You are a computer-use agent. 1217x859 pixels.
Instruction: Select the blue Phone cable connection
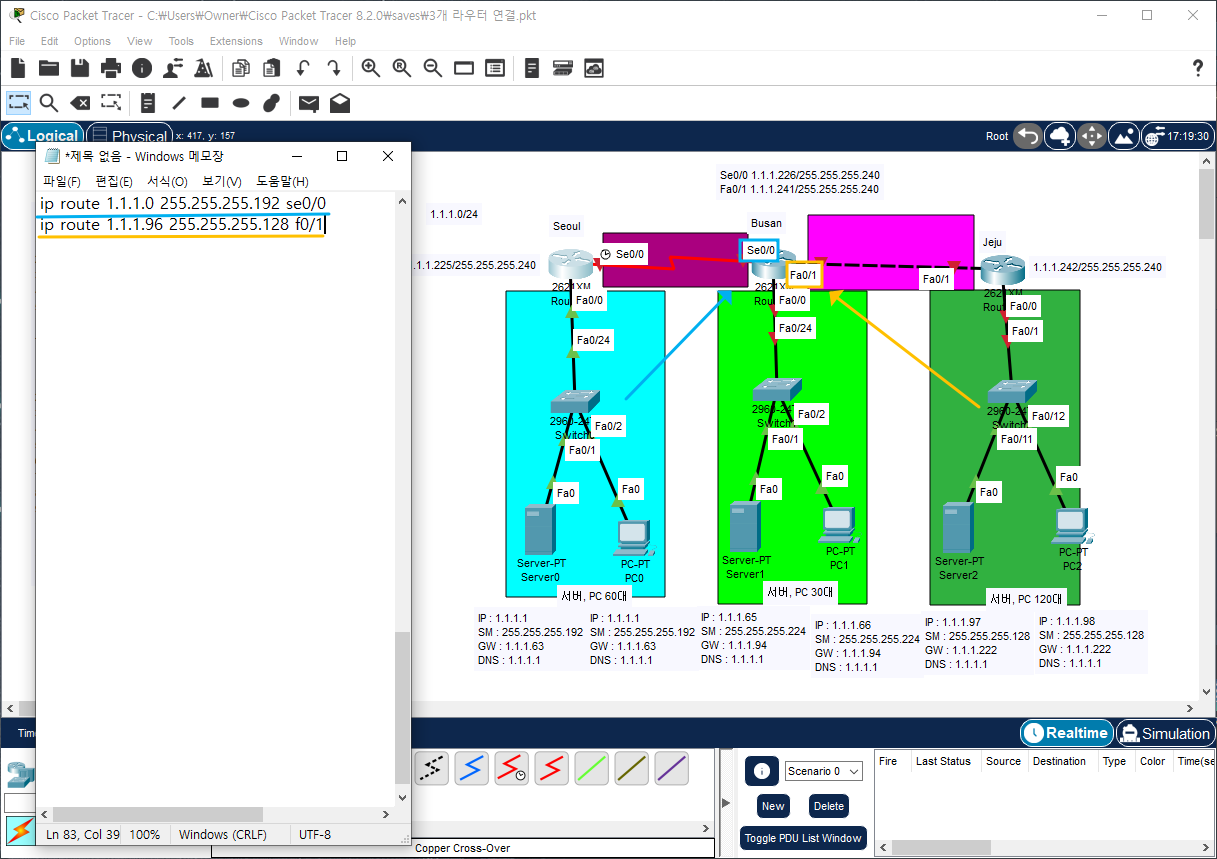point(471,768)
